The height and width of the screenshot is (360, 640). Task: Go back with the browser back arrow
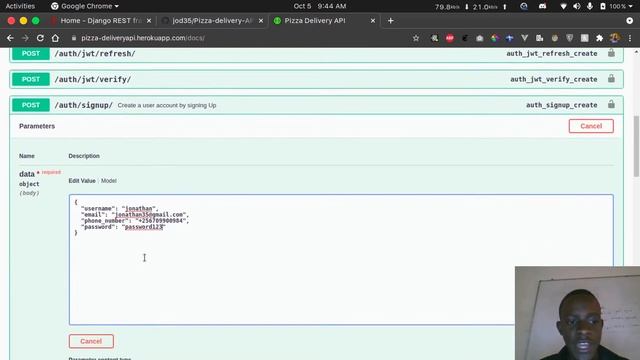pos(10,38)
